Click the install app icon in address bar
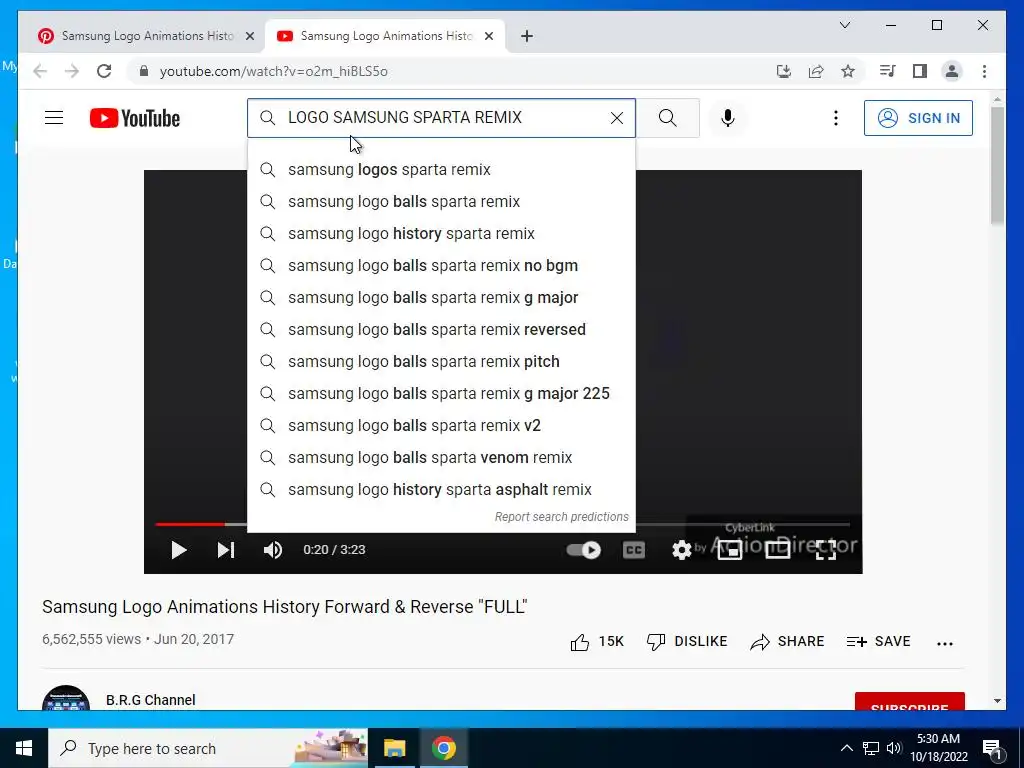Screen dimensions: 1024x768 tap(784, 71)
